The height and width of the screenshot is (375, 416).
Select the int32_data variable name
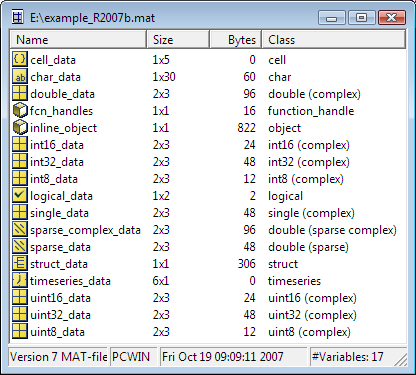pyautogui.click(x=57, y=162)
